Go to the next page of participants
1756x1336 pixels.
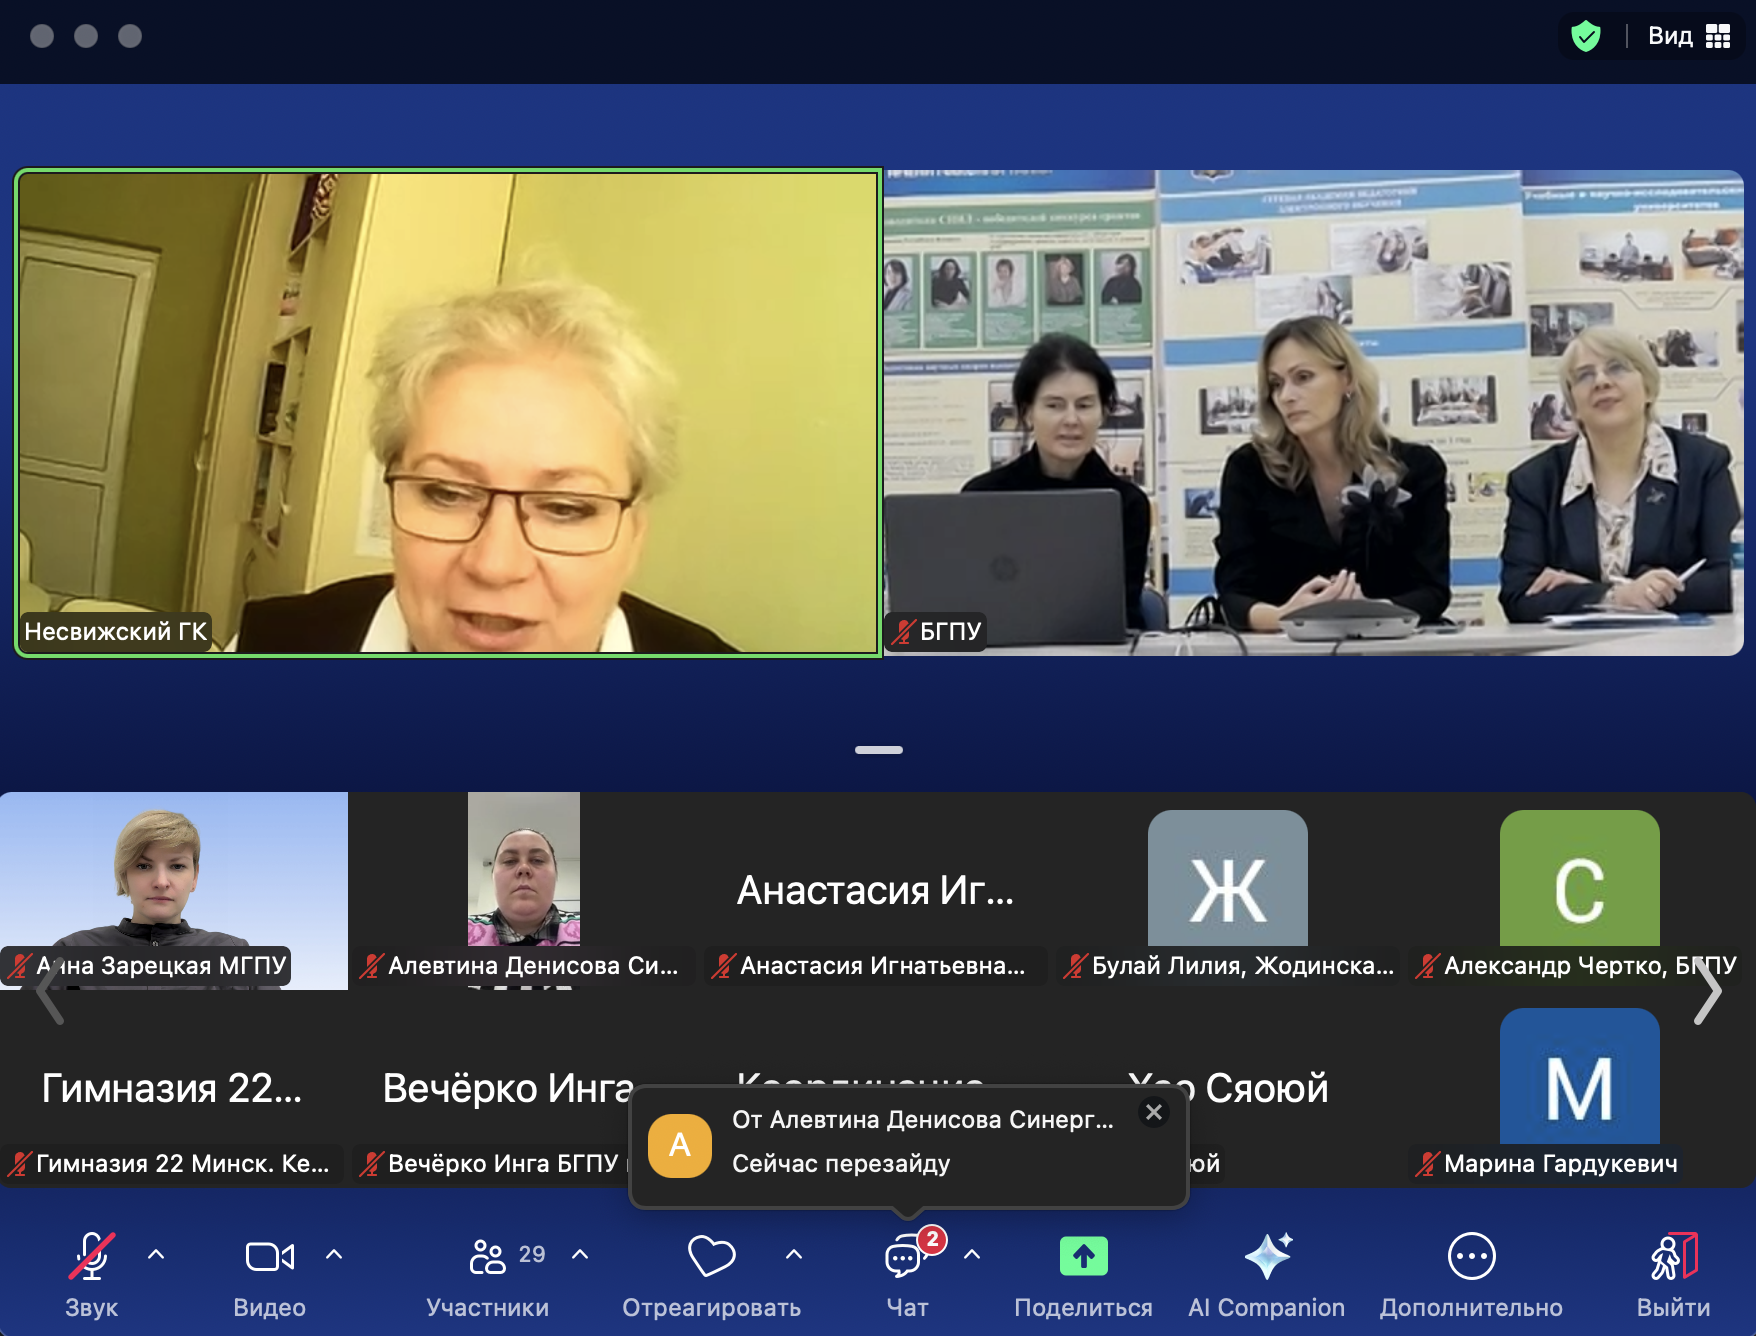tap(1707, 992)
